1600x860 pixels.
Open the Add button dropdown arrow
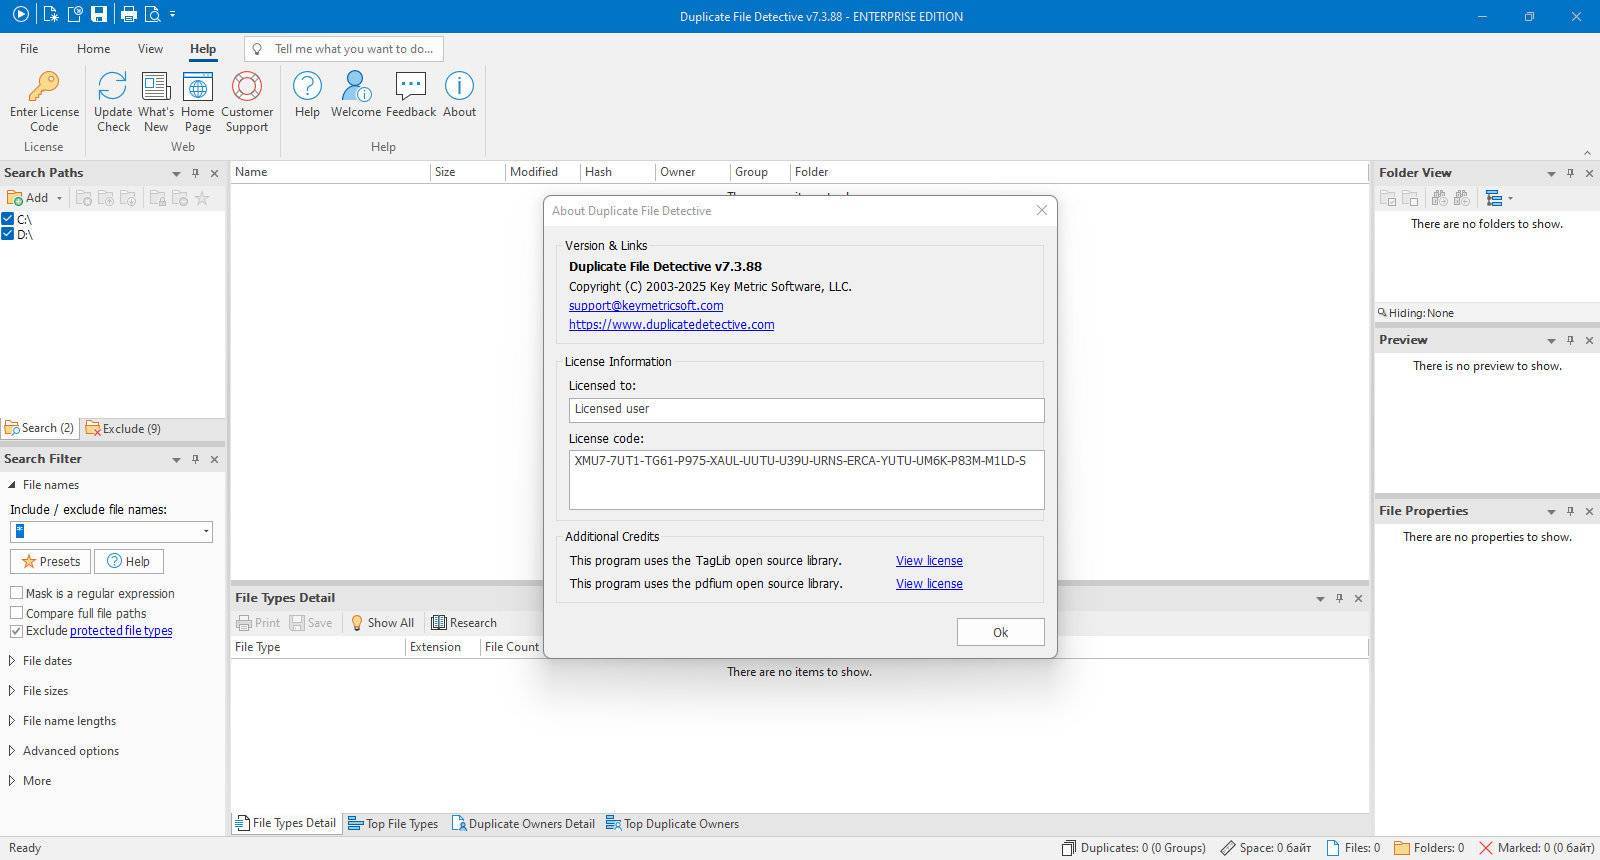tap(59, 198)
